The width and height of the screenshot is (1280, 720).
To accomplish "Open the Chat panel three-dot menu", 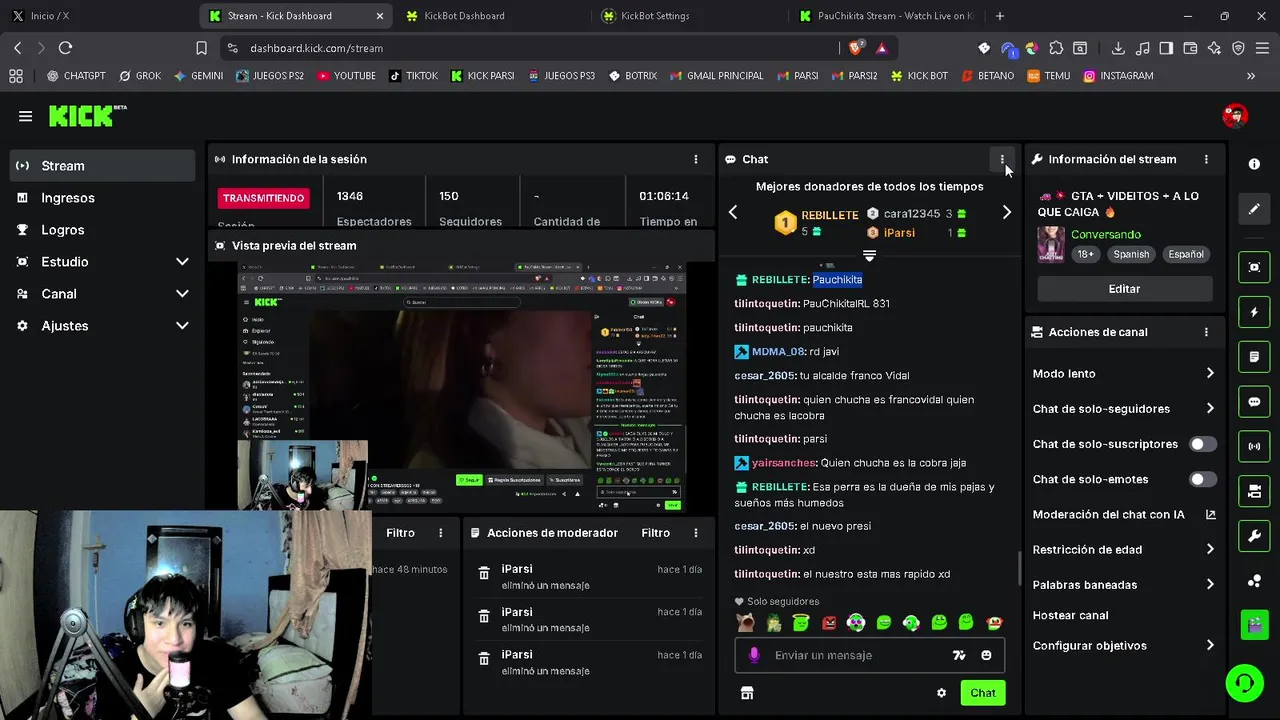I will (1002, 159).
